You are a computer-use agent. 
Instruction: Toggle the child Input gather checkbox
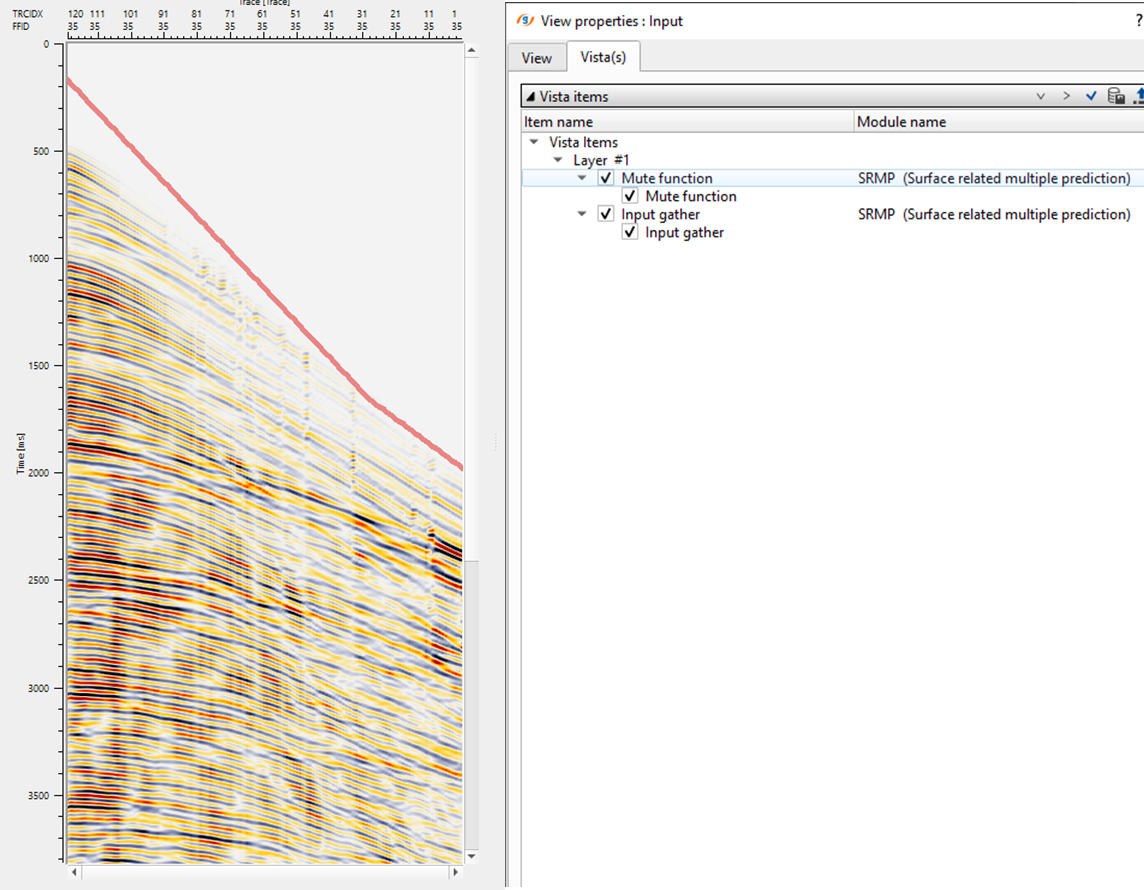630,232
